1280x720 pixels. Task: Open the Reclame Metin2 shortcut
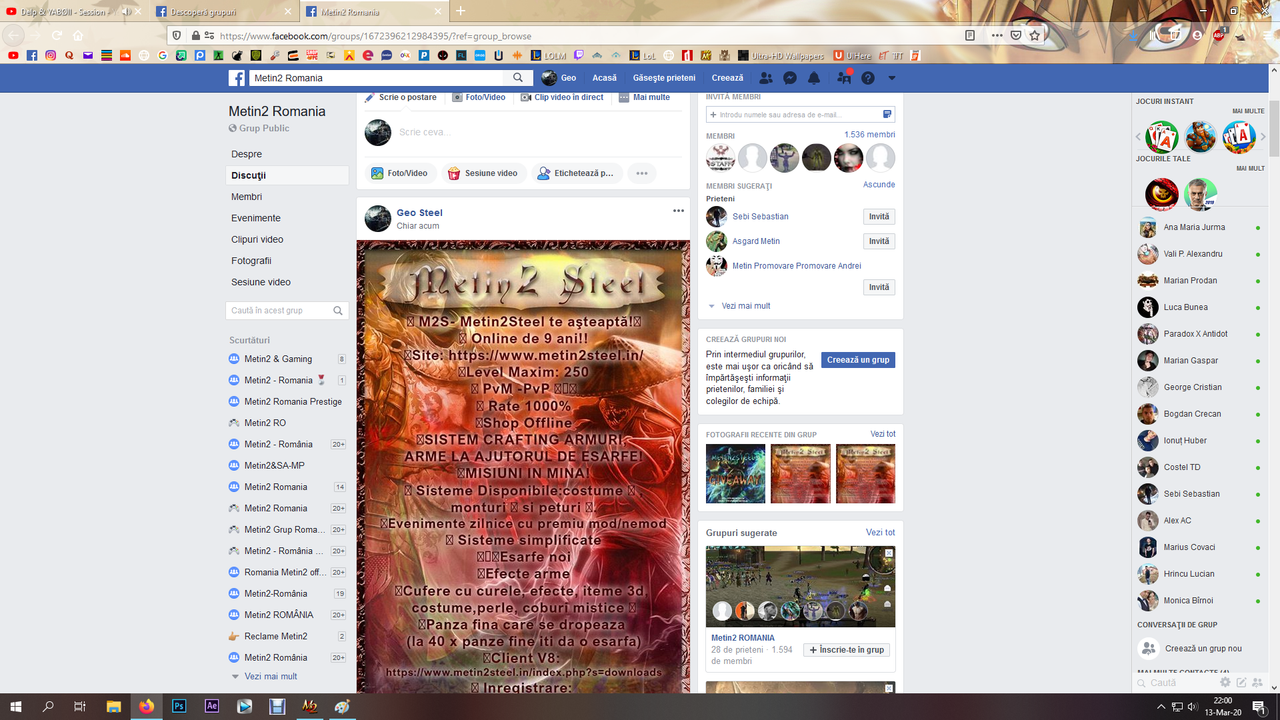pos(276,636)
